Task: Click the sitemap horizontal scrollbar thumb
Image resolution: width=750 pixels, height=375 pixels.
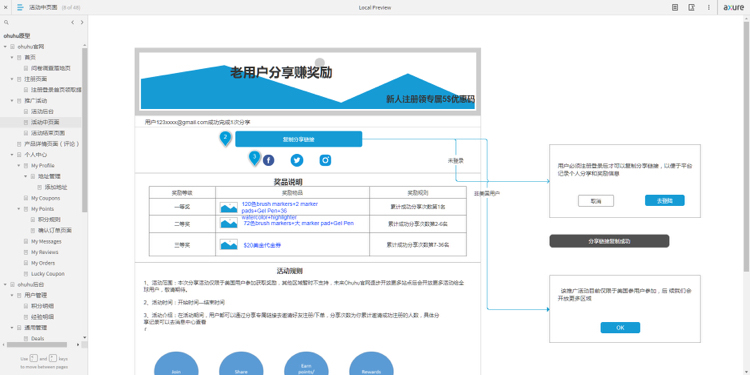Action: click(x=36, y=344)
